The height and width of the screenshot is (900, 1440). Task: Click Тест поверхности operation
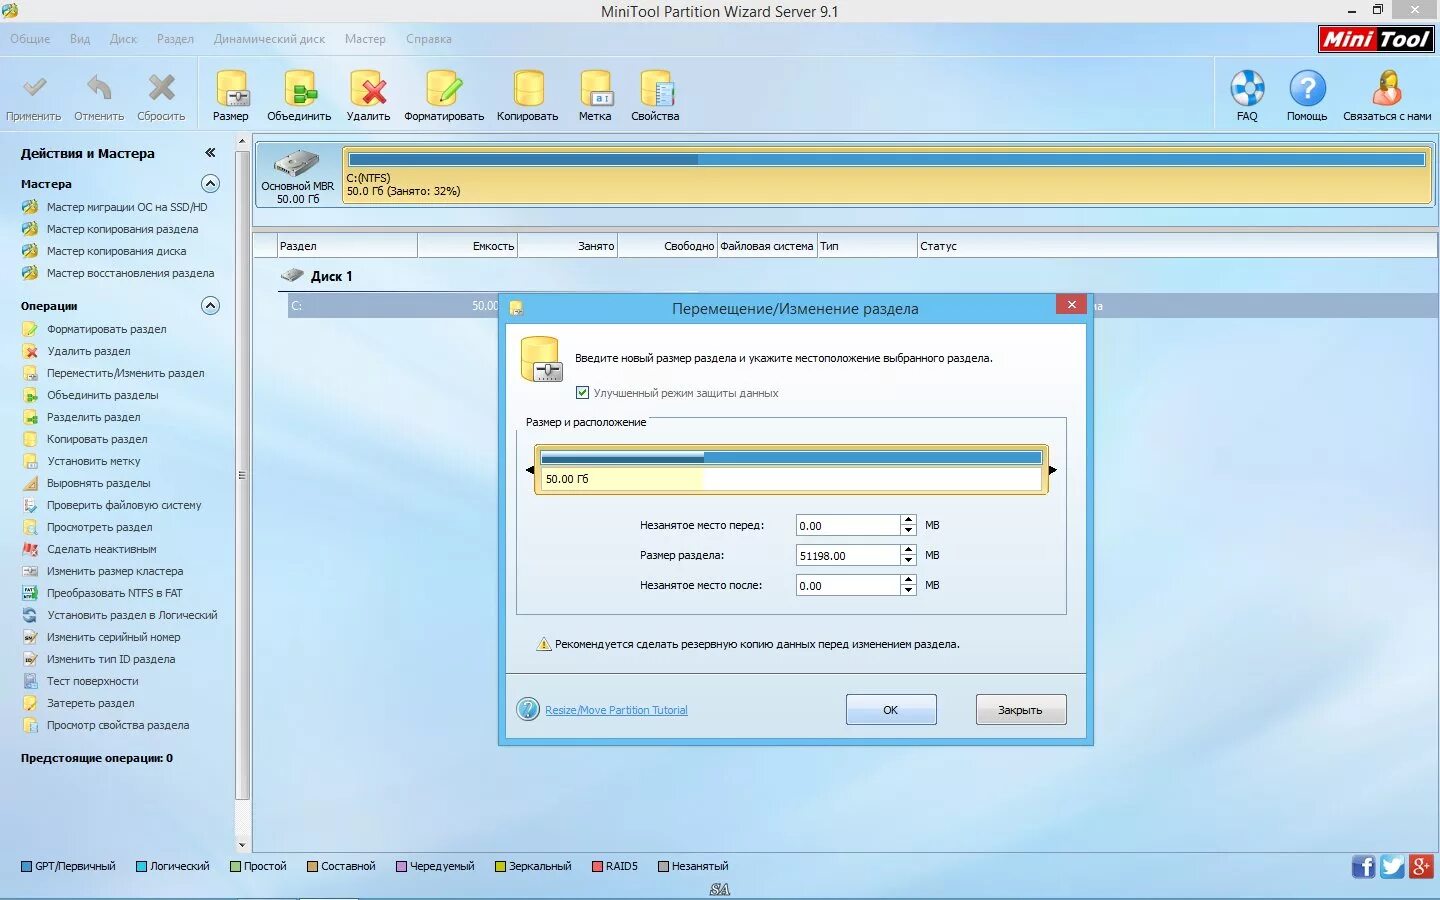tap(92, 681)
